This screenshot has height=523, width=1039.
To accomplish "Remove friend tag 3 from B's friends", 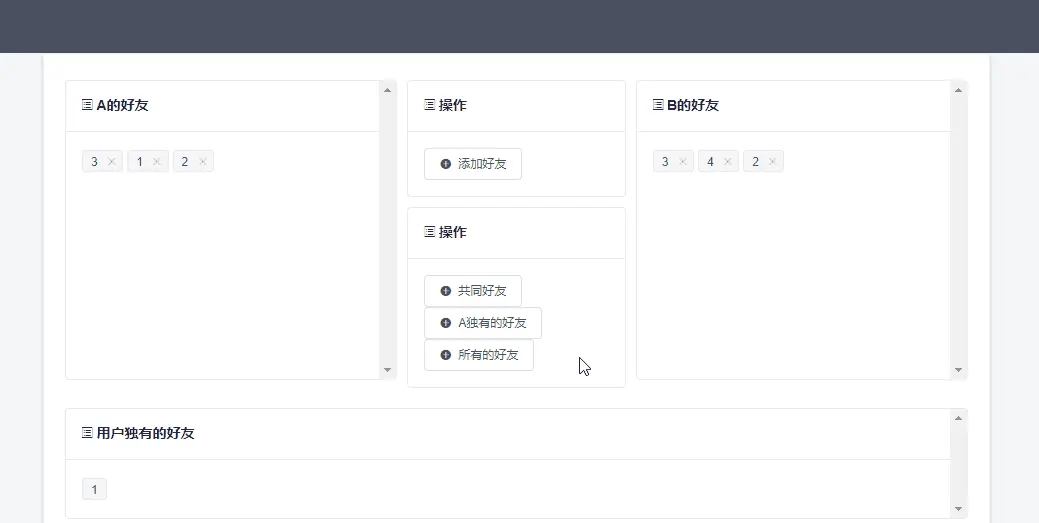I will [x=683, y=162].
